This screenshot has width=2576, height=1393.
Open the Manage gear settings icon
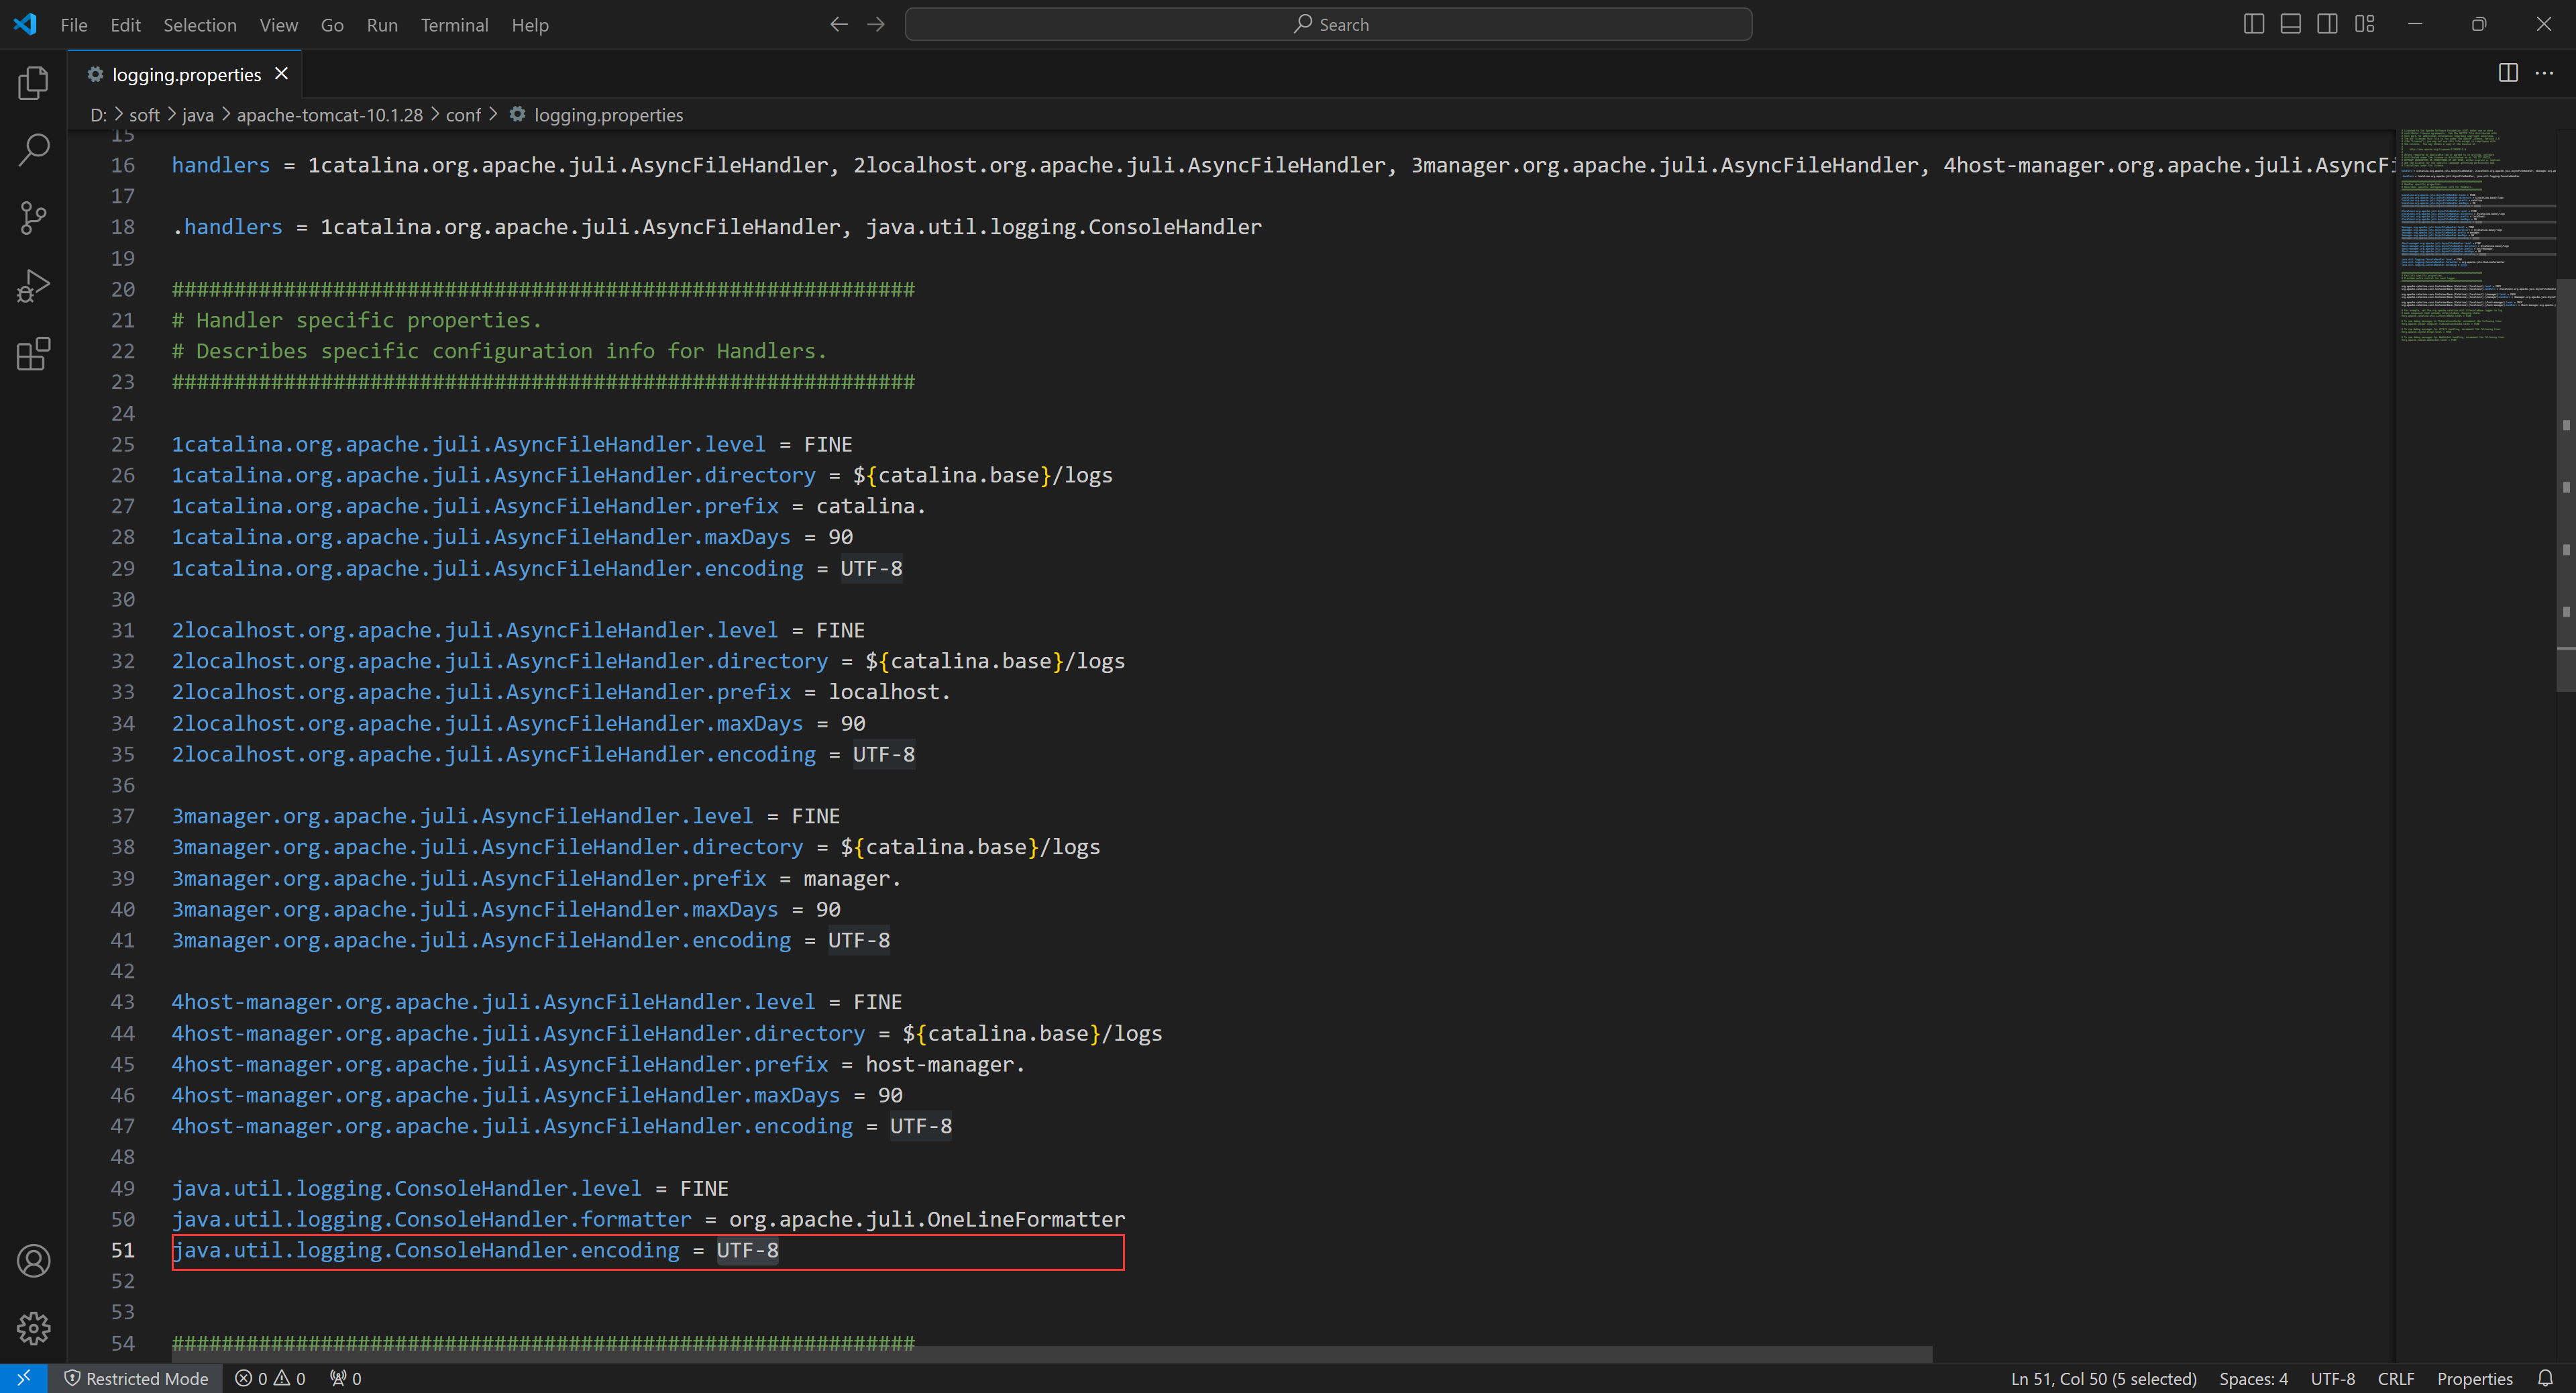33,1329
